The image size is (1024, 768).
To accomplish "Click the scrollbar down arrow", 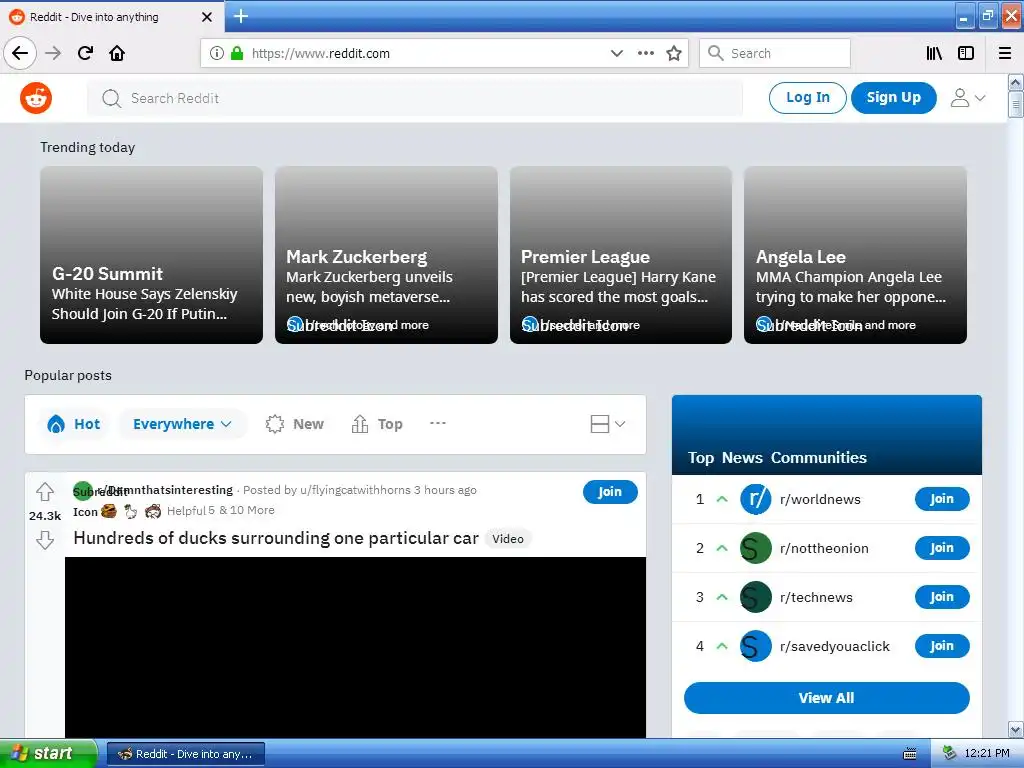I will (x=1016, y=729).
